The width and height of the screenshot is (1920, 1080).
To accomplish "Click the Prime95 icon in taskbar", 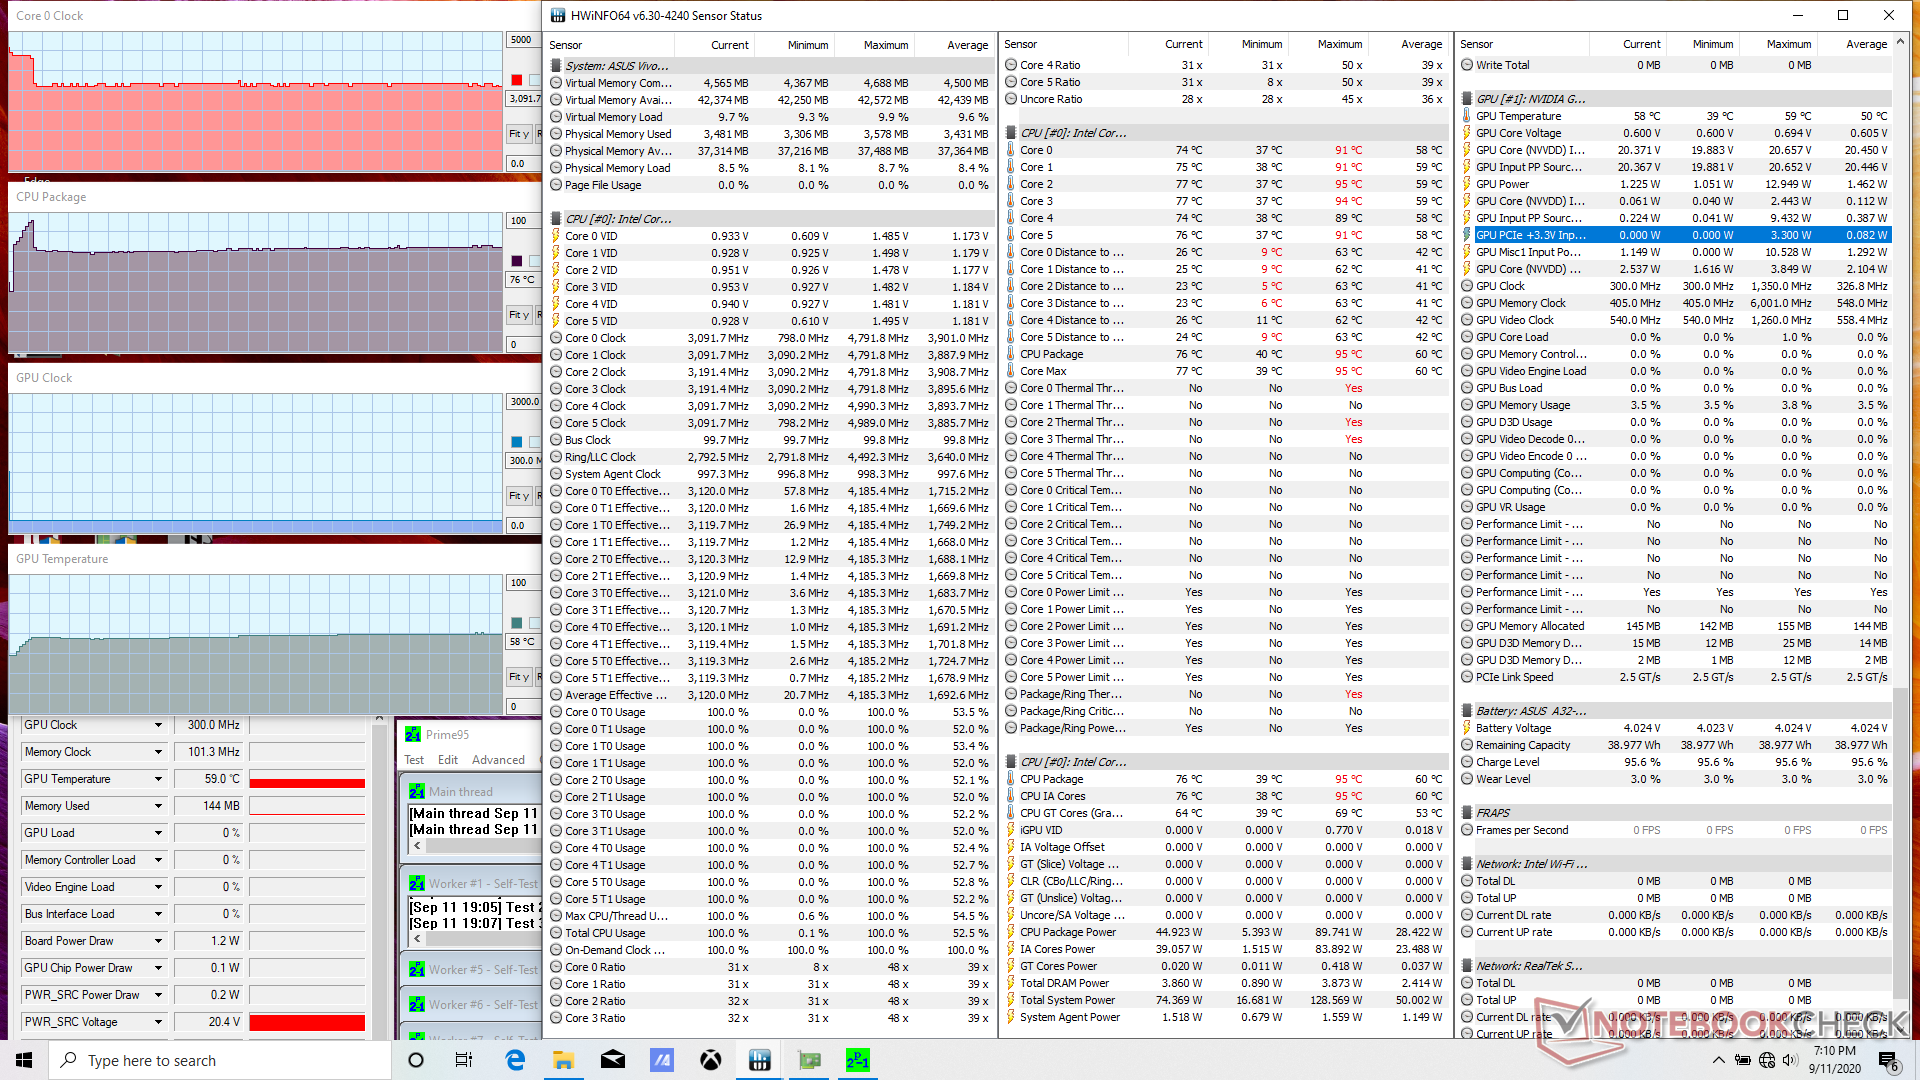I will (x=857, y=1060).
